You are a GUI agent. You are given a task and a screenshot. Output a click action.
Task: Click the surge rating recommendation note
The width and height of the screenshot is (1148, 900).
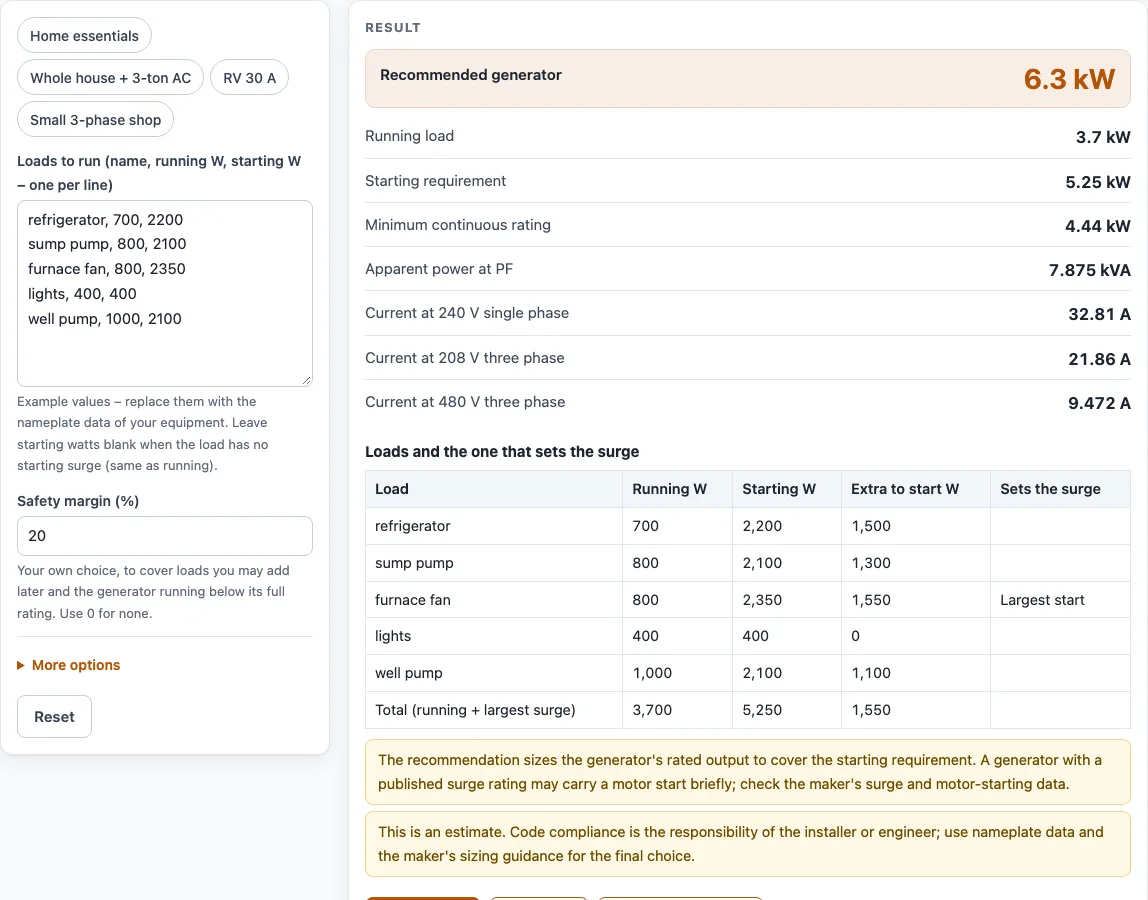748,772
